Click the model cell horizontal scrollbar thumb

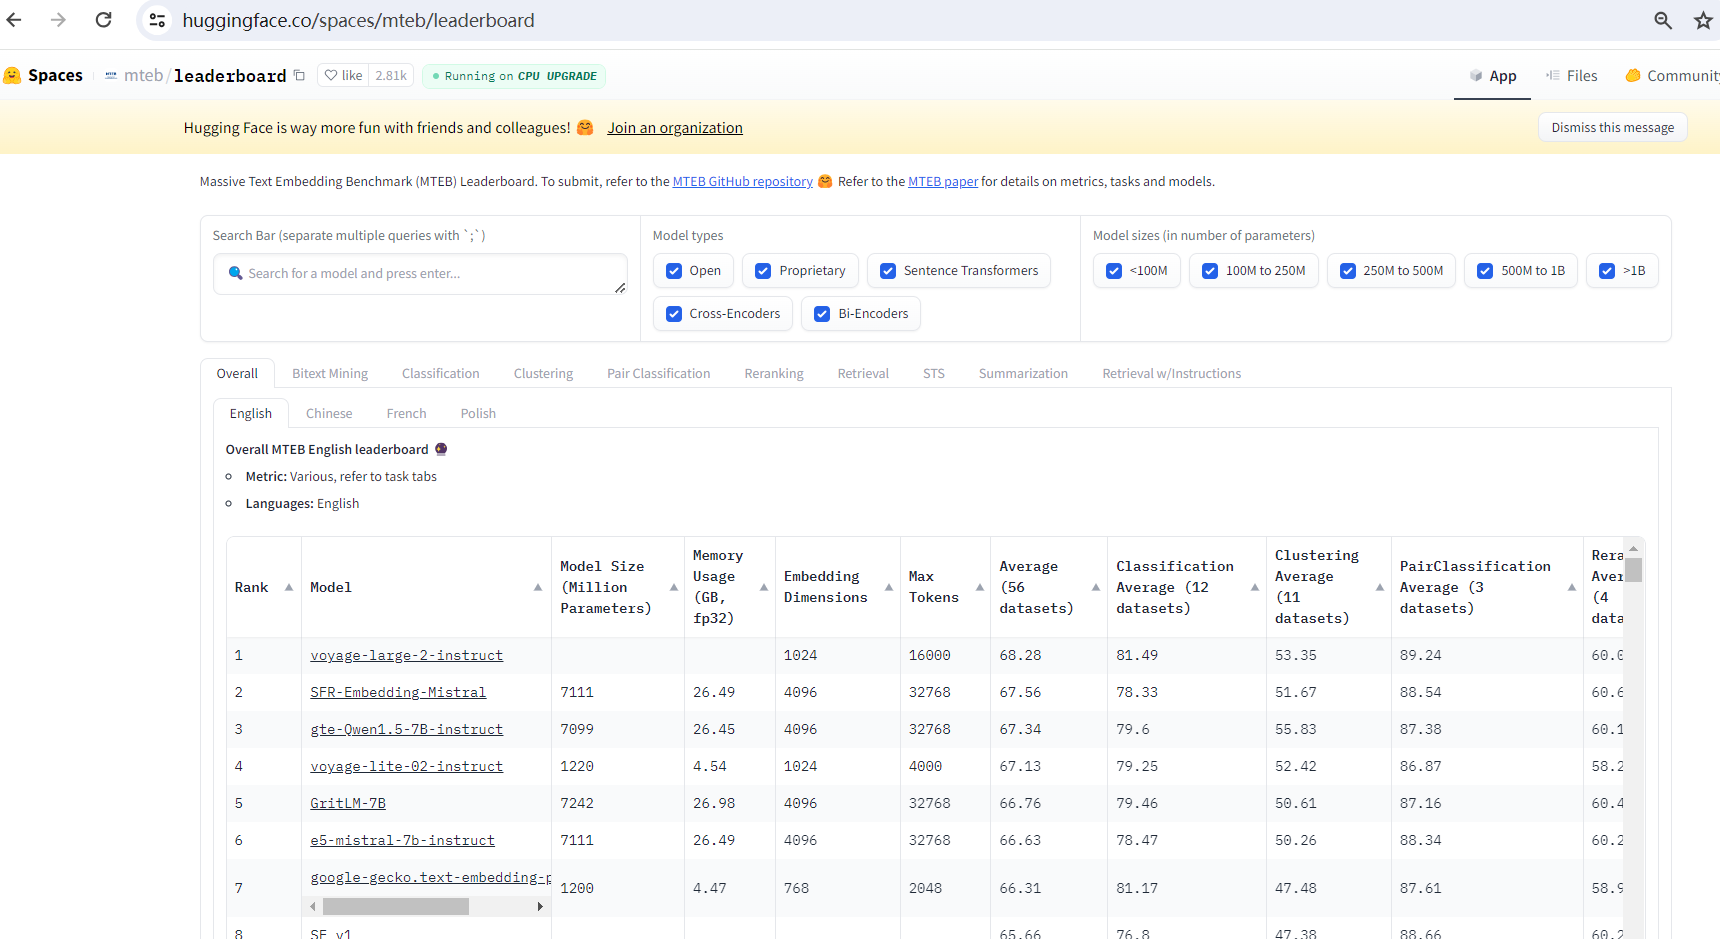click(x=396, y=906)
